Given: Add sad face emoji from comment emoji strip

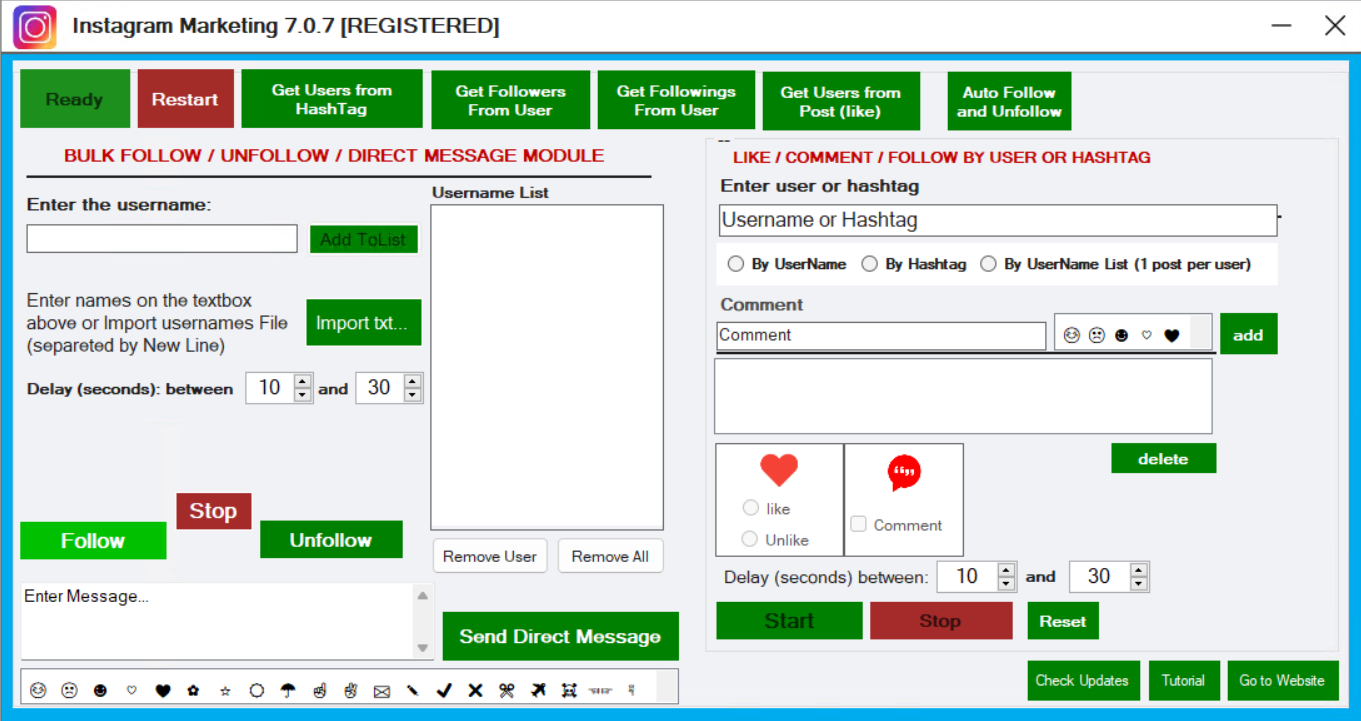Looking at the screenshot, I should coord(1097,336).
